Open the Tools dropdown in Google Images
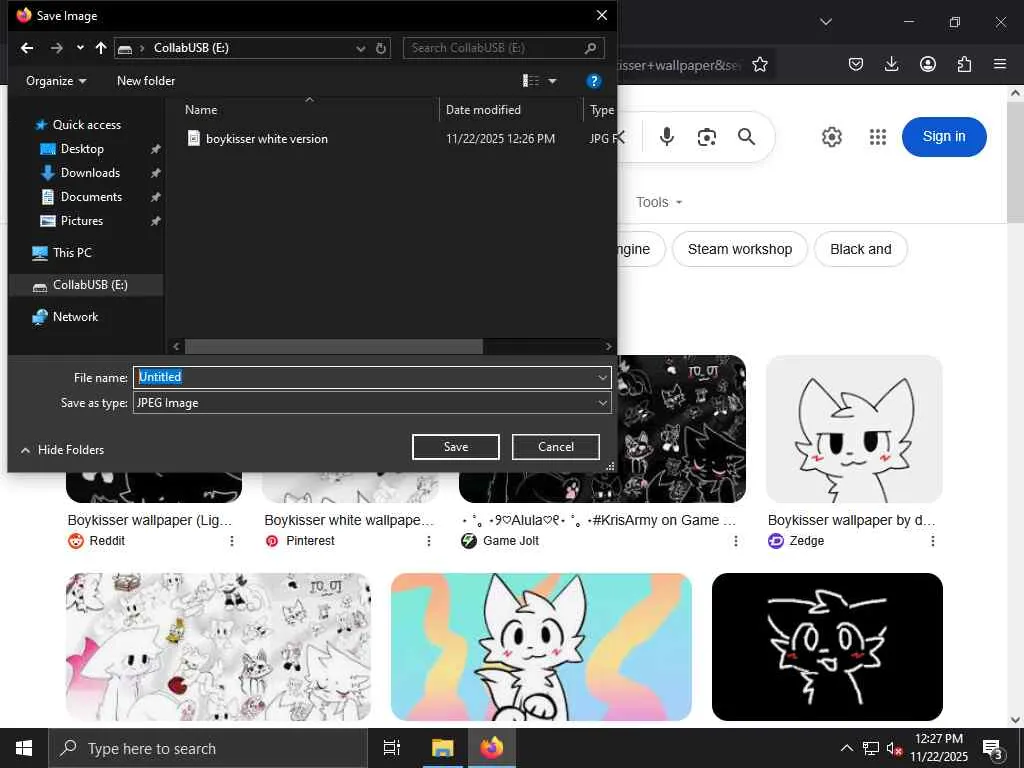This screenshot has height=768, width=1024. (659, 202)
